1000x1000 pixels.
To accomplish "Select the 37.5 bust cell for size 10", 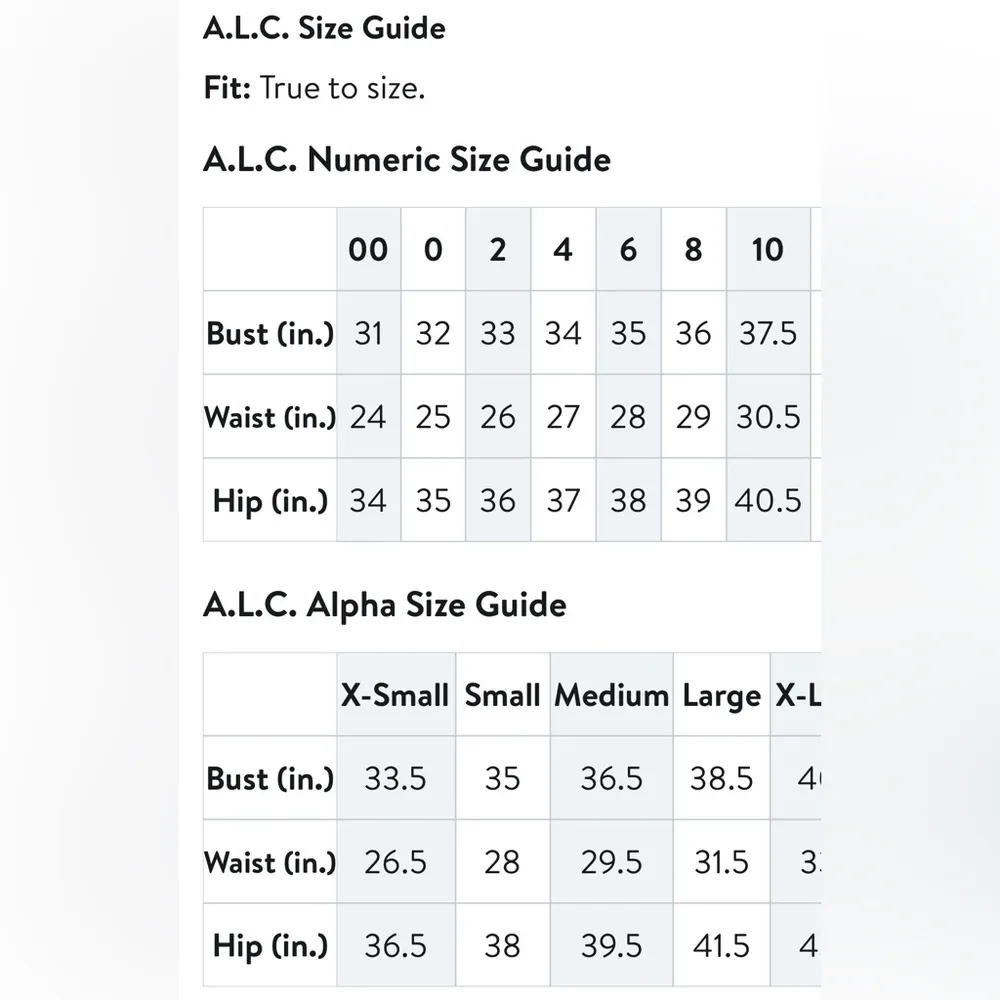I will coord(767,333).
